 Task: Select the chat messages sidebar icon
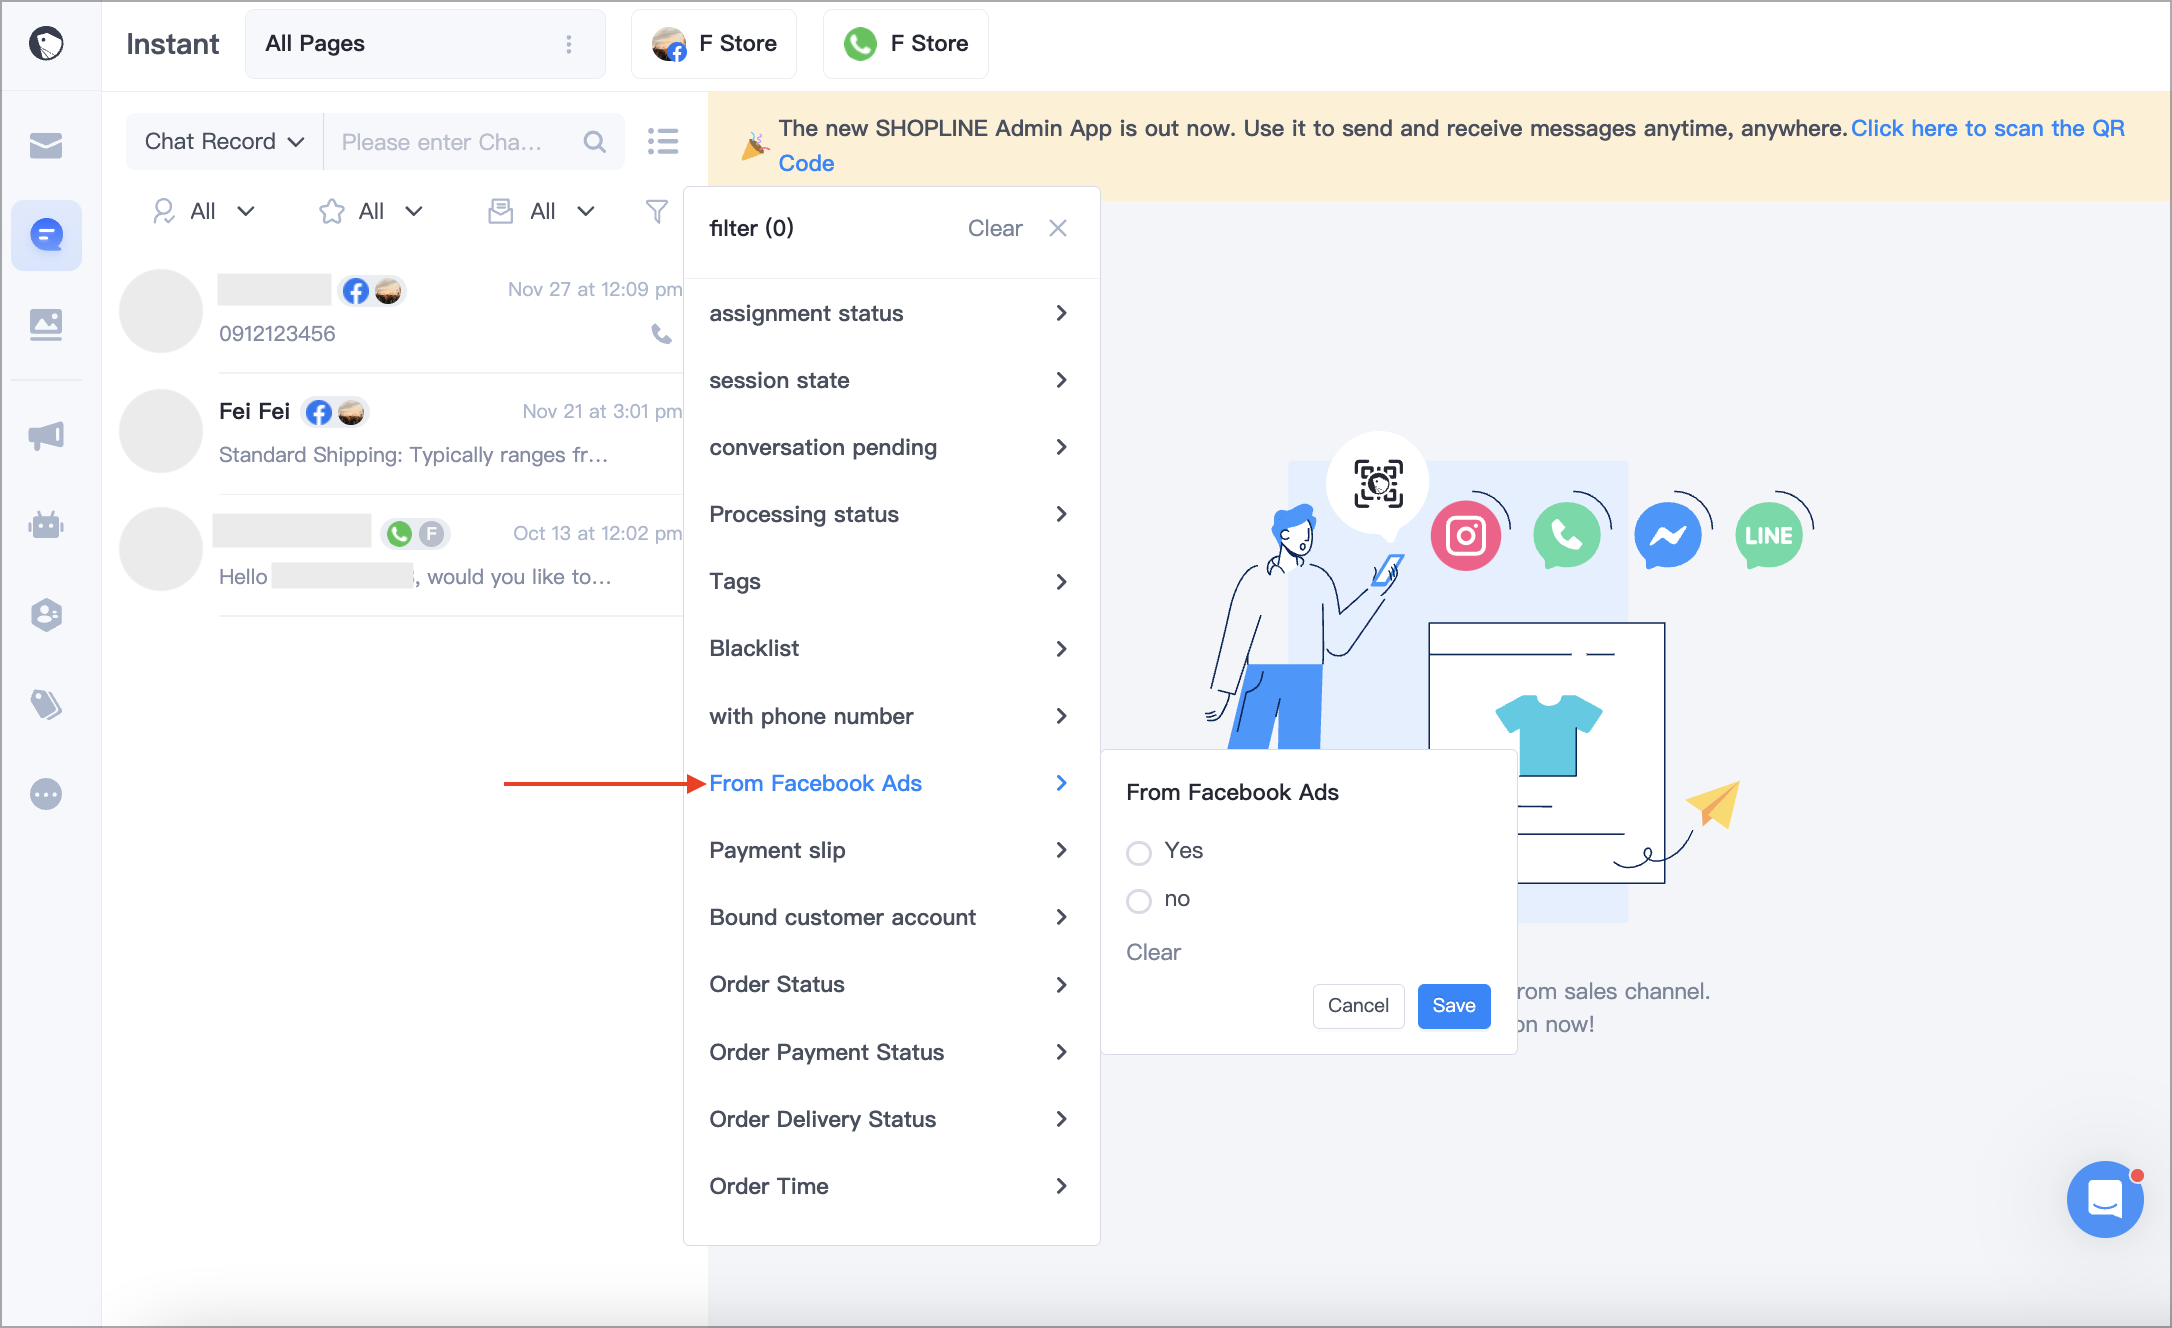(46, 235)
